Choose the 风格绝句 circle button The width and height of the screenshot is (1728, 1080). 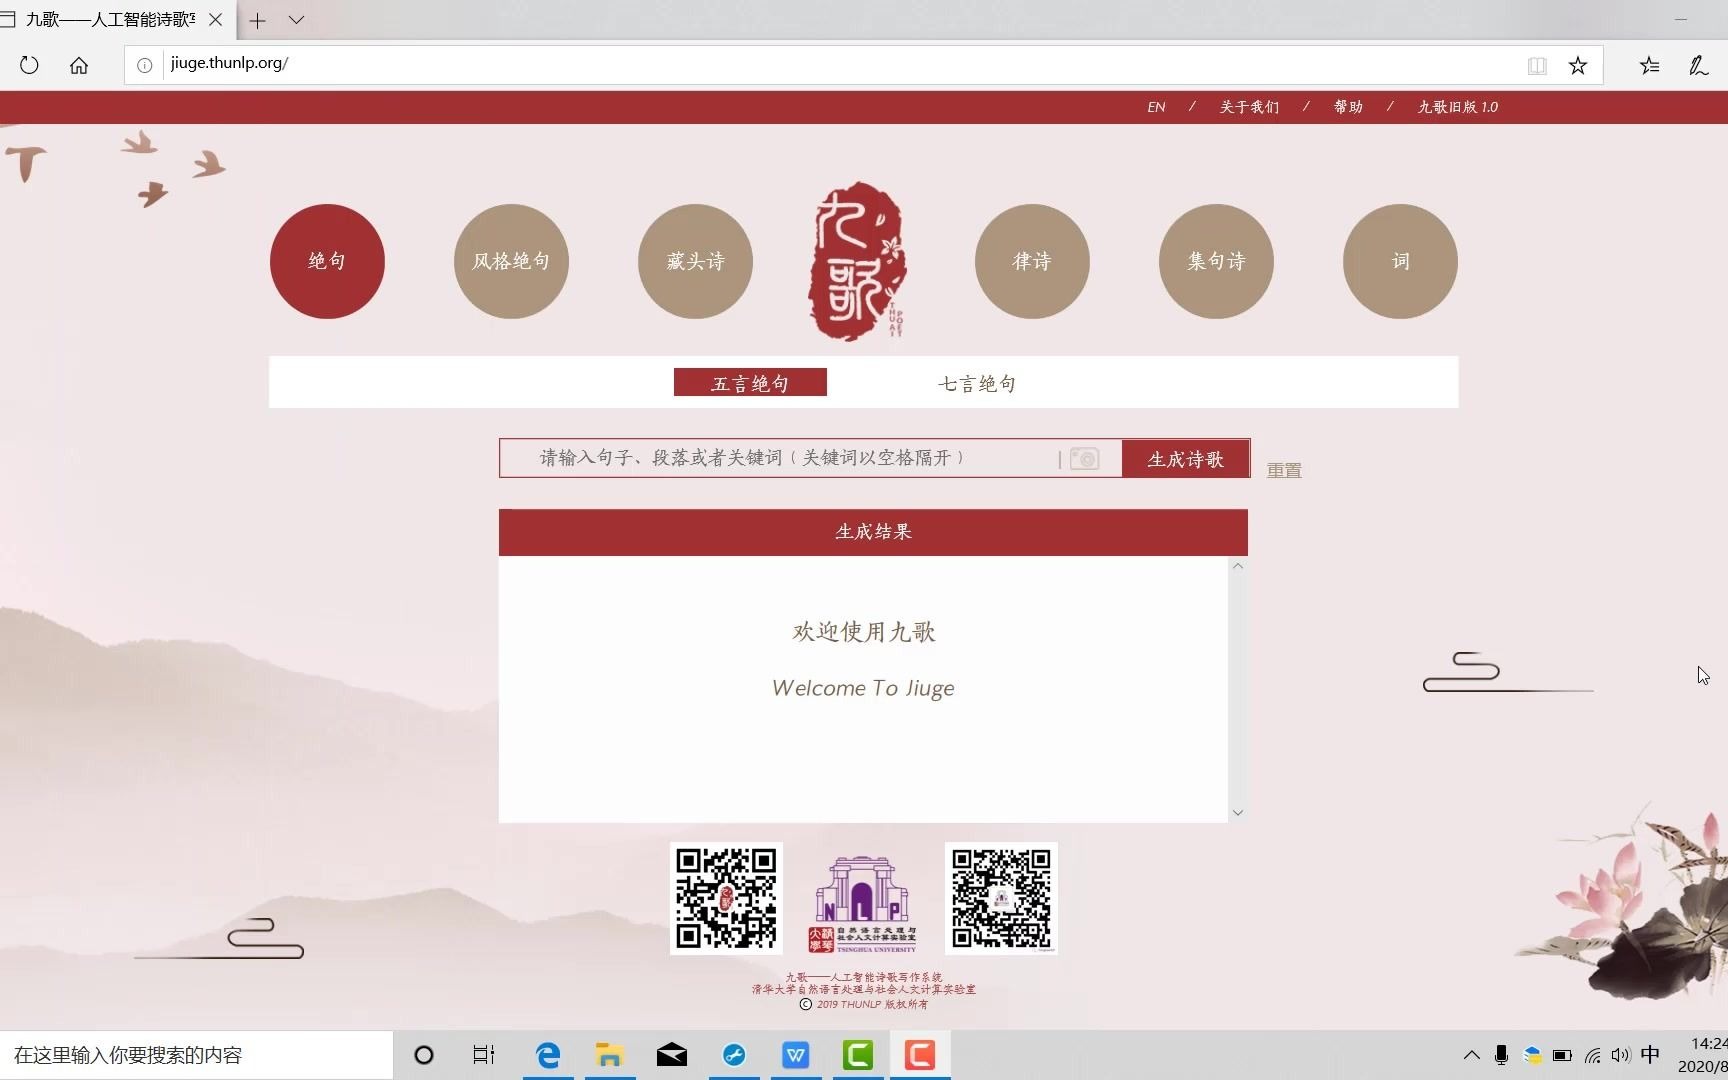coord(511,261)
